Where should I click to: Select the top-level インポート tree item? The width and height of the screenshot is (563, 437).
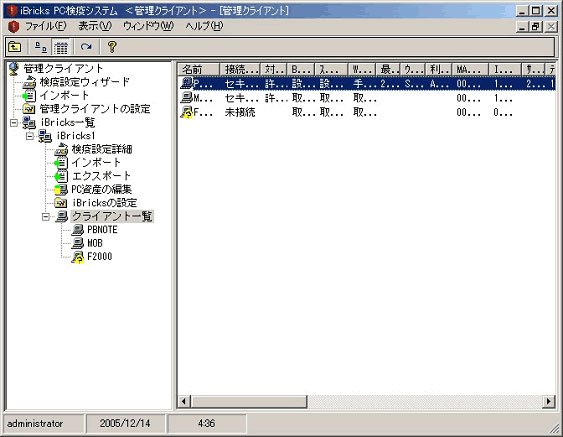tap(64, 96)
